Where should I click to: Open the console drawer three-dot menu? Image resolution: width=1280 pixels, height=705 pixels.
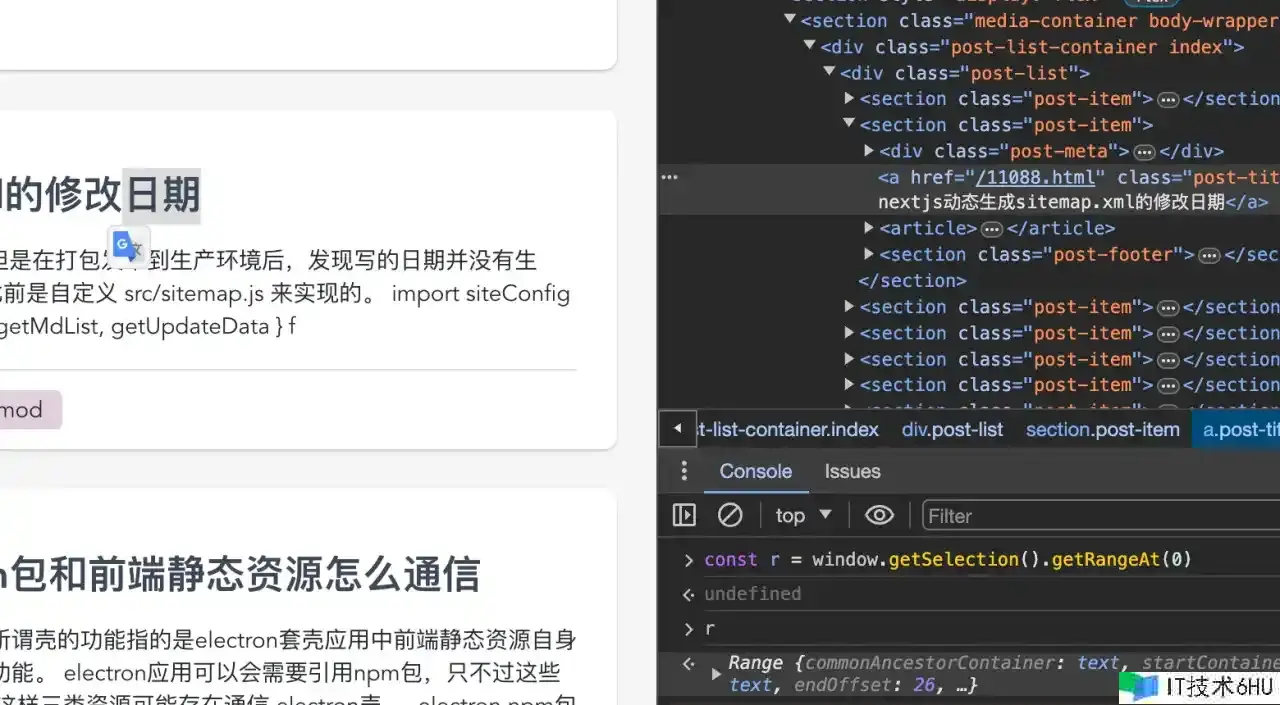[684, 471]
